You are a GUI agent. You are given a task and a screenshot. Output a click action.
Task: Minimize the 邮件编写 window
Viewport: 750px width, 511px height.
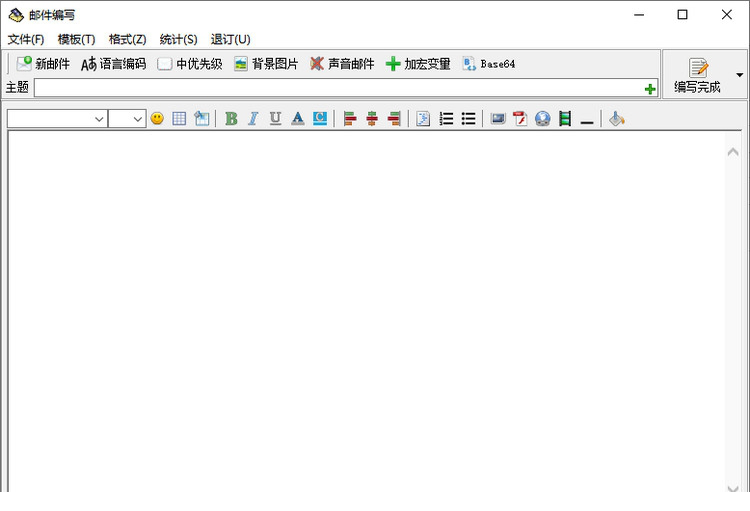pyautogui.click(x=639, y=15)
